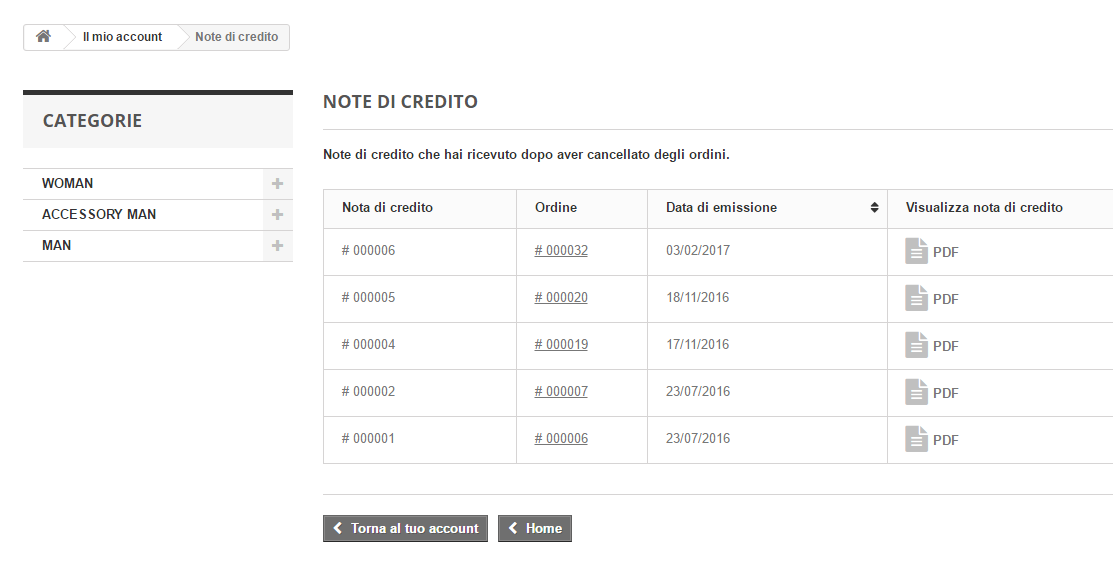Expand the ACCESSORY MAN category
1113x588 pixels.
277,214
